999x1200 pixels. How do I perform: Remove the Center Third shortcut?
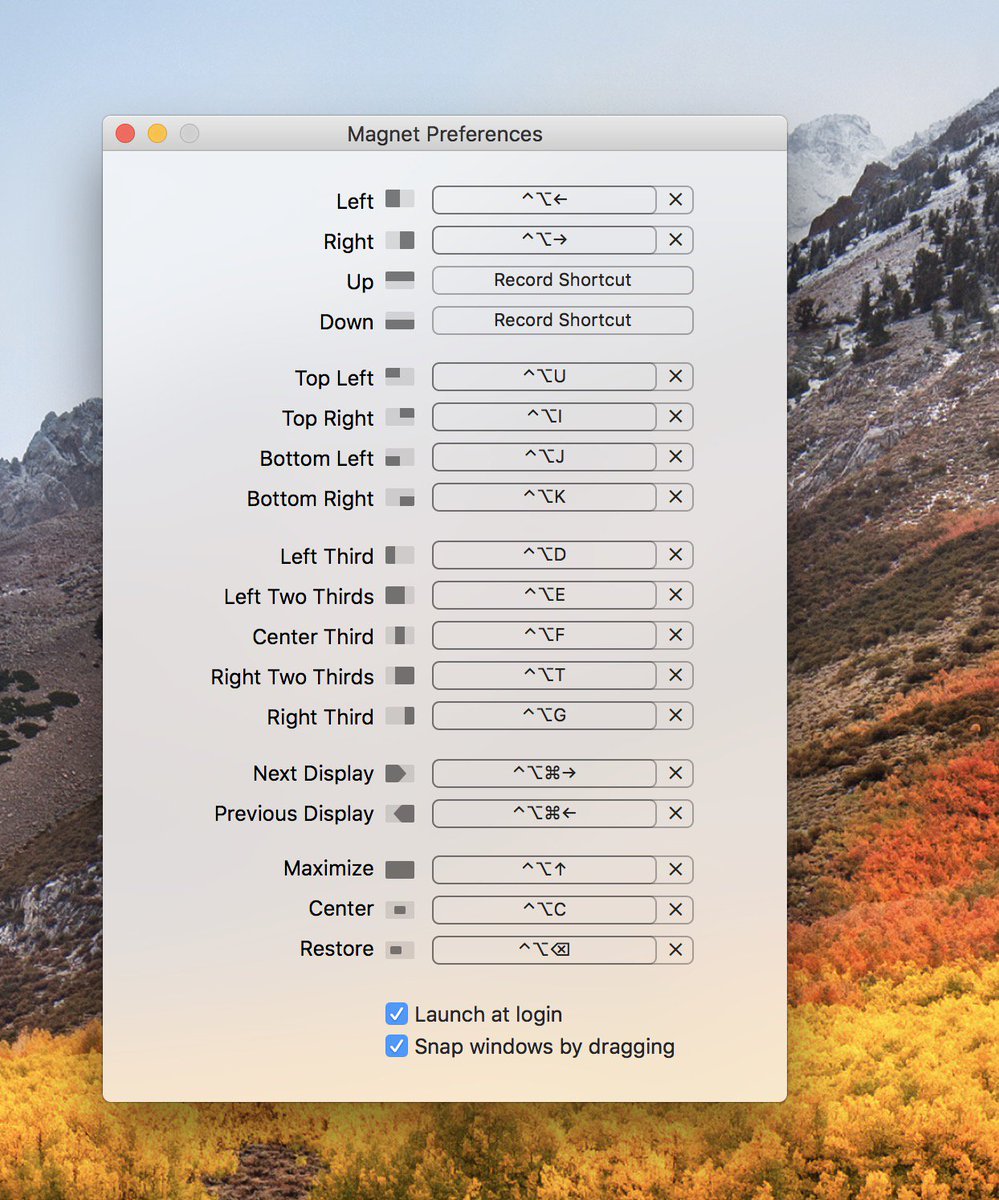coord(675,634)
